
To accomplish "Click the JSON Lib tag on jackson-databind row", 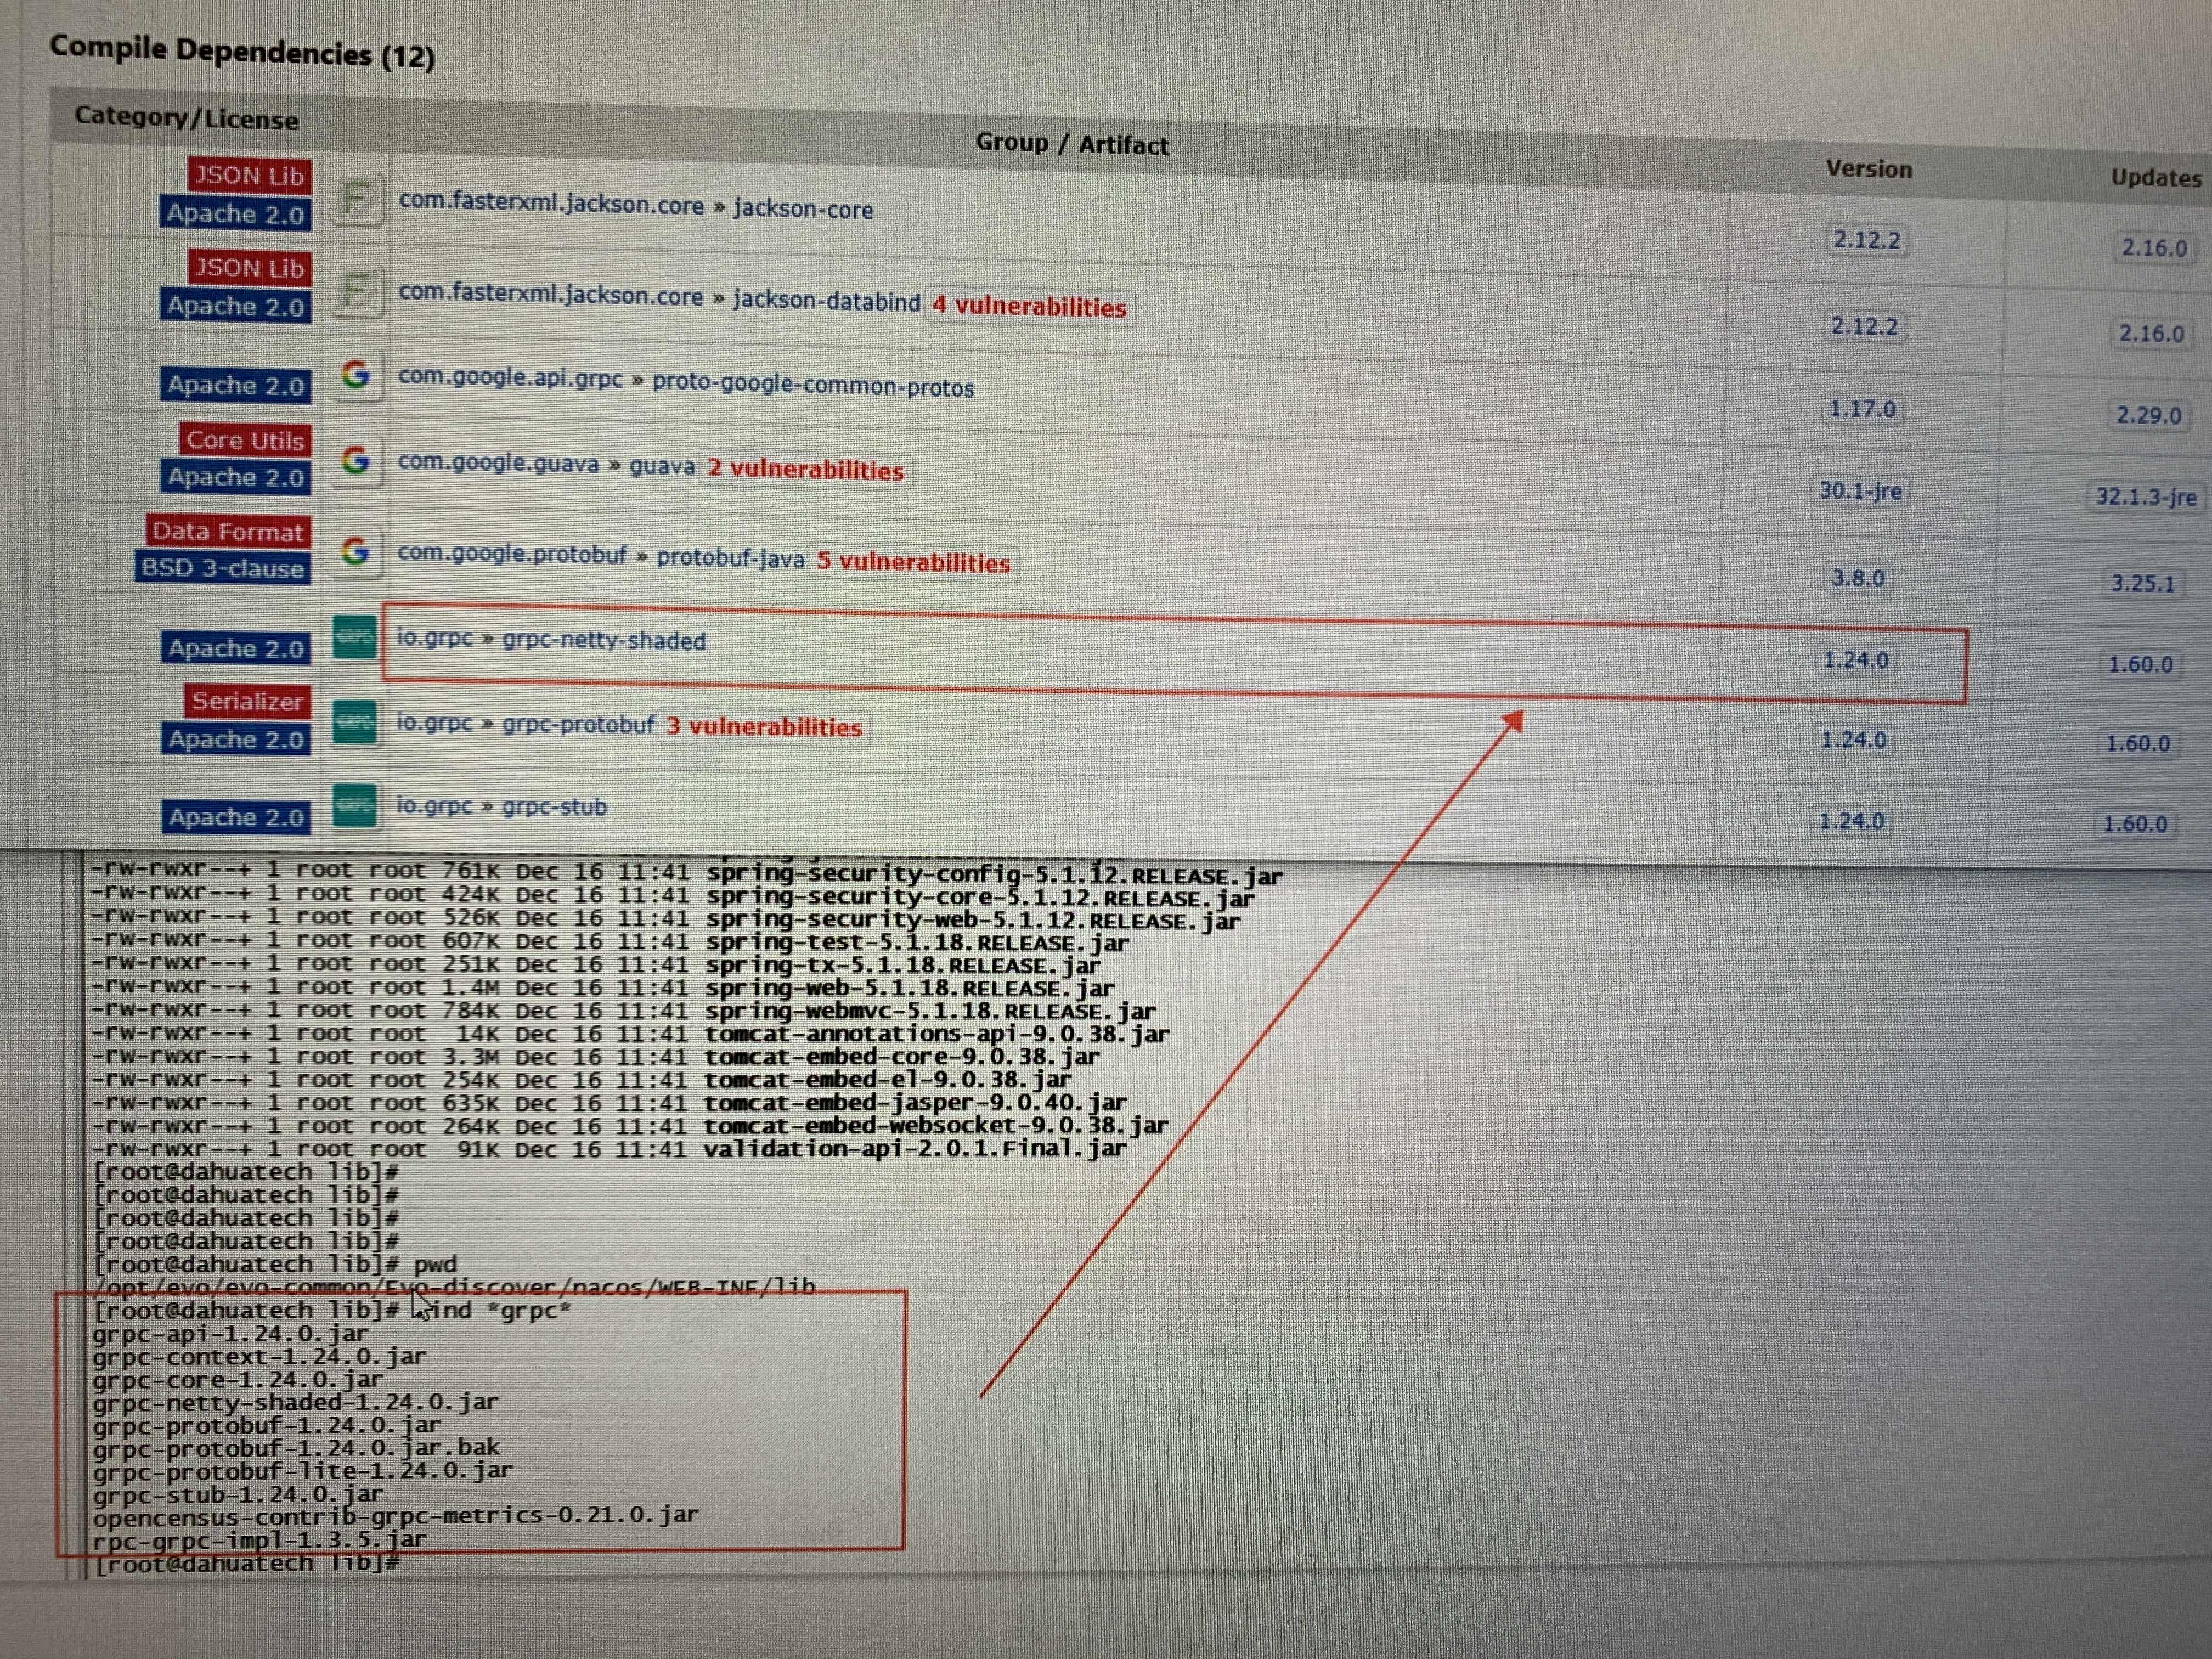I will point(249,268).
